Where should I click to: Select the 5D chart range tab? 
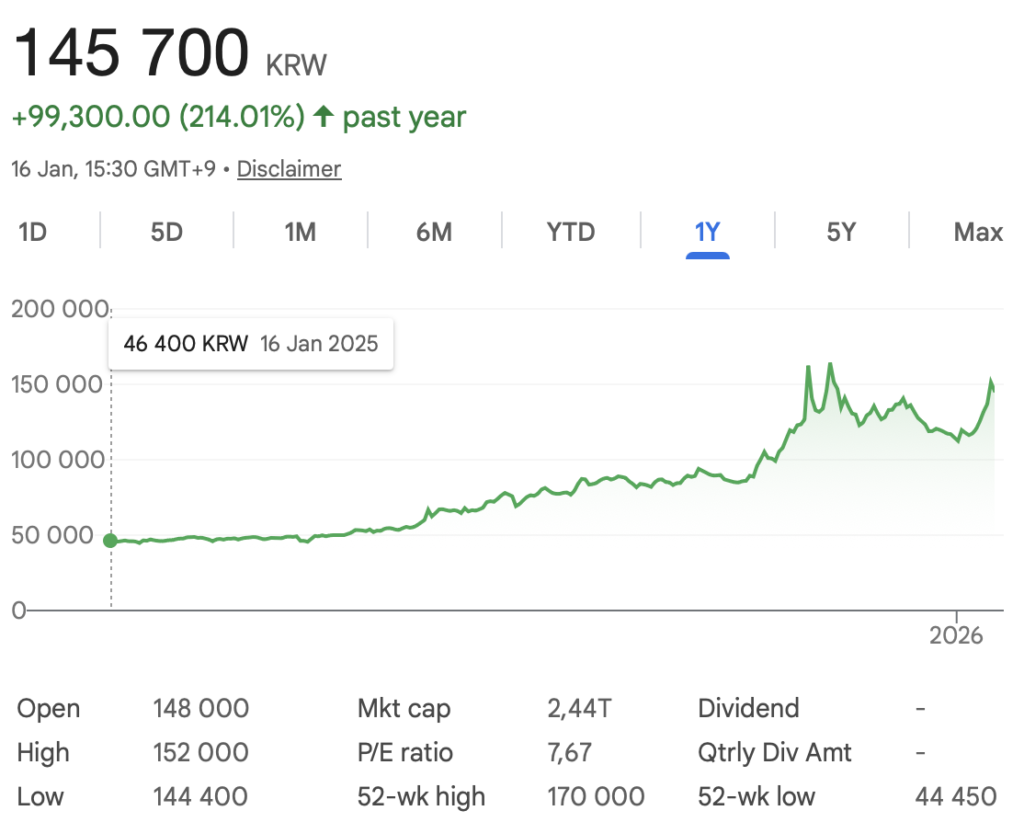point(167,232)
